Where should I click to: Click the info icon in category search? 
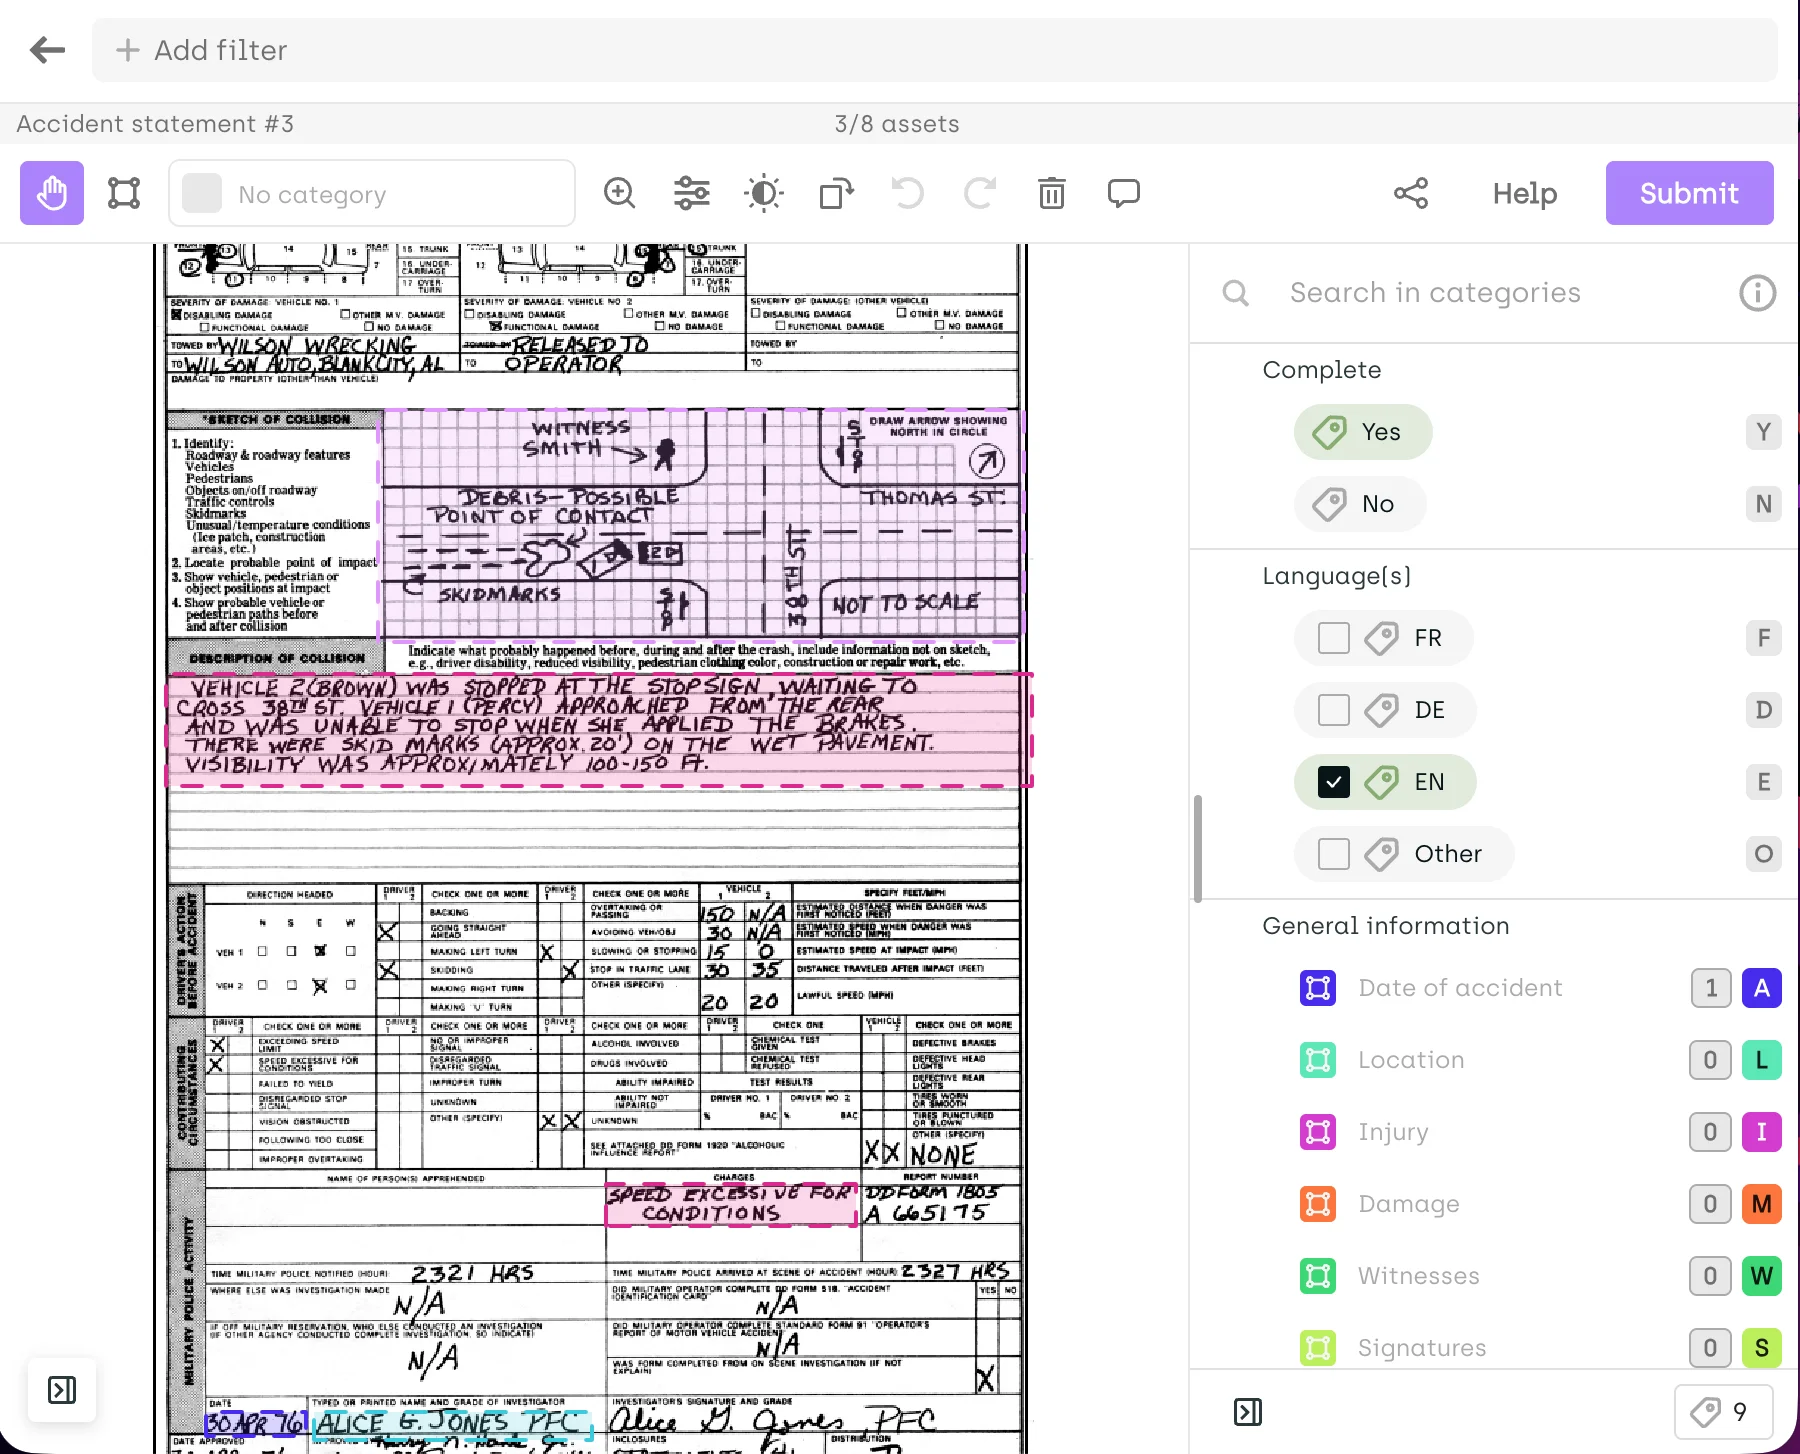1757,293
